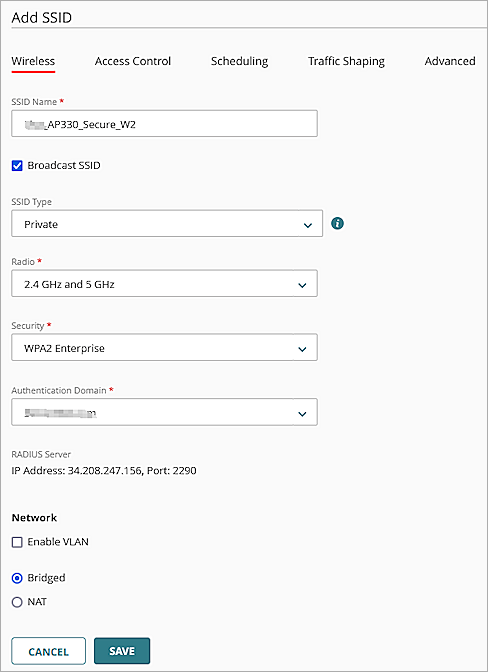Toggle the Broadcast SSID checkbox

tap(17, 165)
